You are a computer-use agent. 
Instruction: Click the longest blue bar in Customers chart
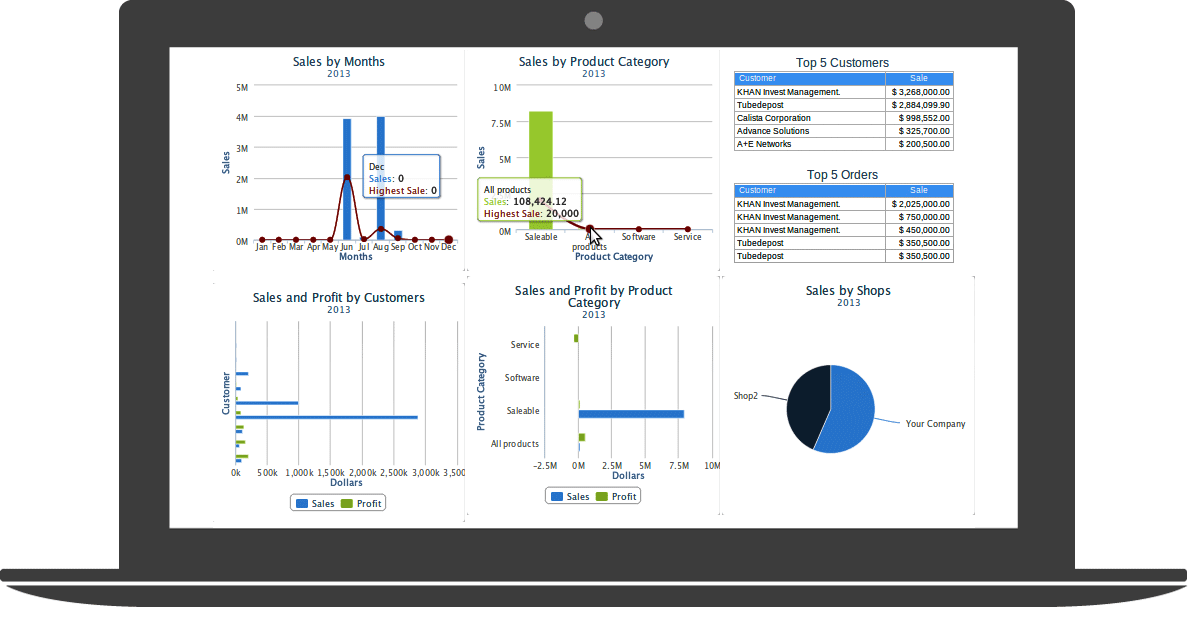point(327,417)
